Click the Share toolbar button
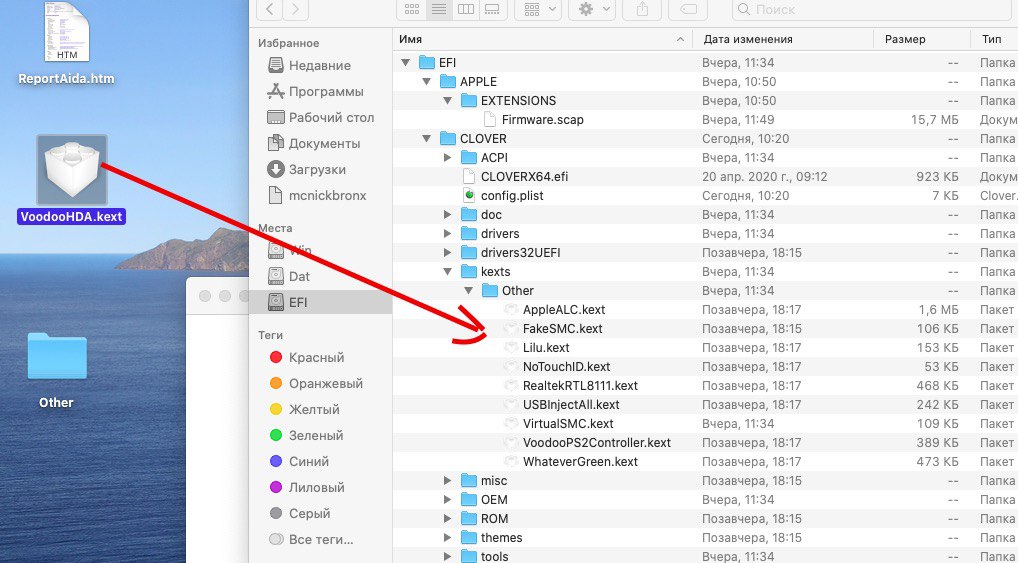 point(642,9)
